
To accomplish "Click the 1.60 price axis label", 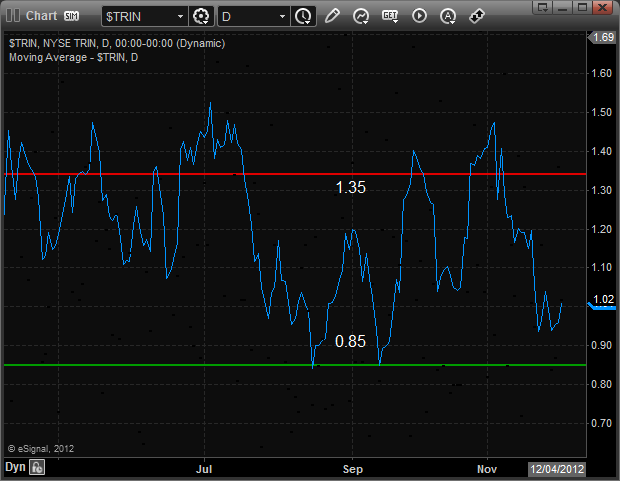I will point(601,73).
